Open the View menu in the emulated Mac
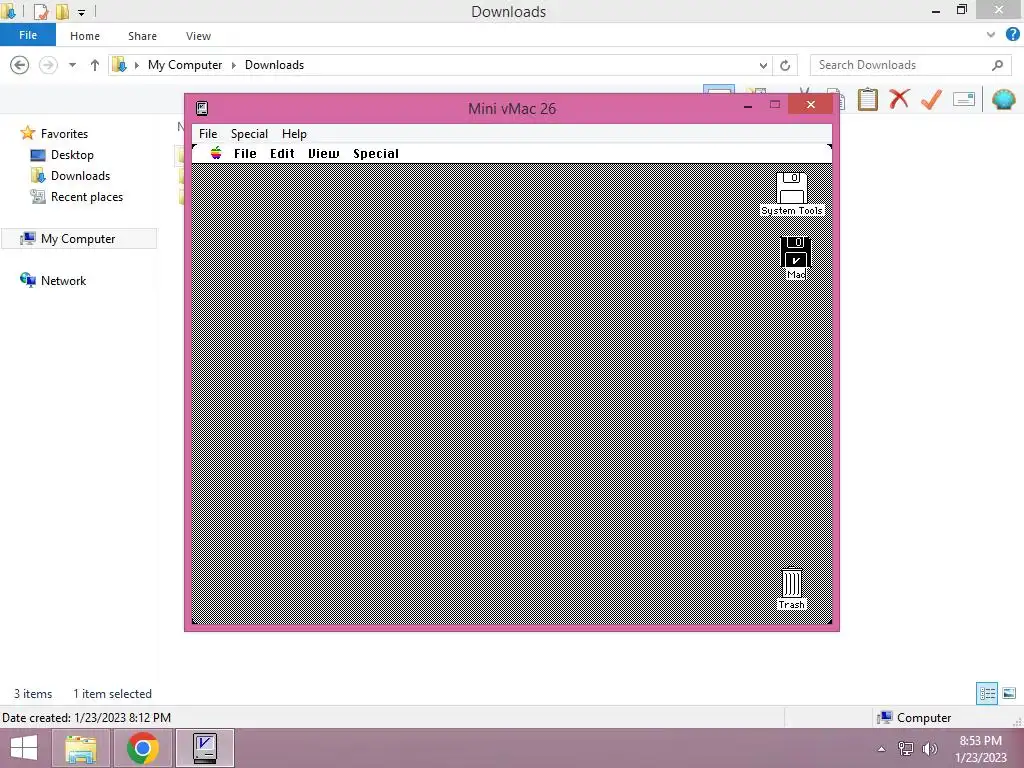 (323, 153)
